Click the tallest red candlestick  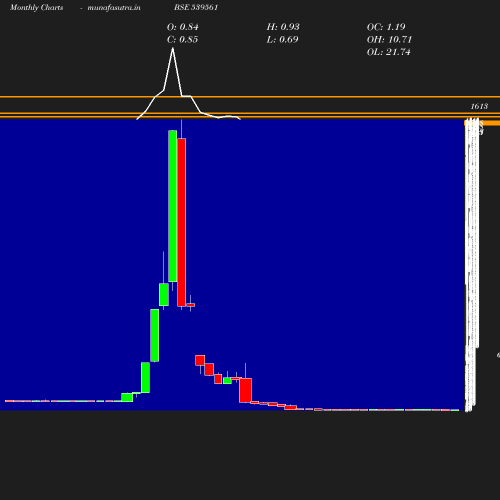pyautogui.click(x=182, y=222)
